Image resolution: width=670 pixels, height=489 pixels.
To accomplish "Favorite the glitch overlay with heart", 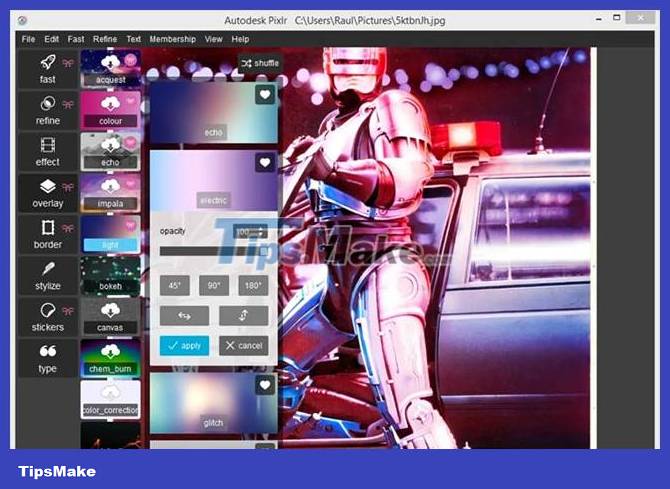I will 264,386.
